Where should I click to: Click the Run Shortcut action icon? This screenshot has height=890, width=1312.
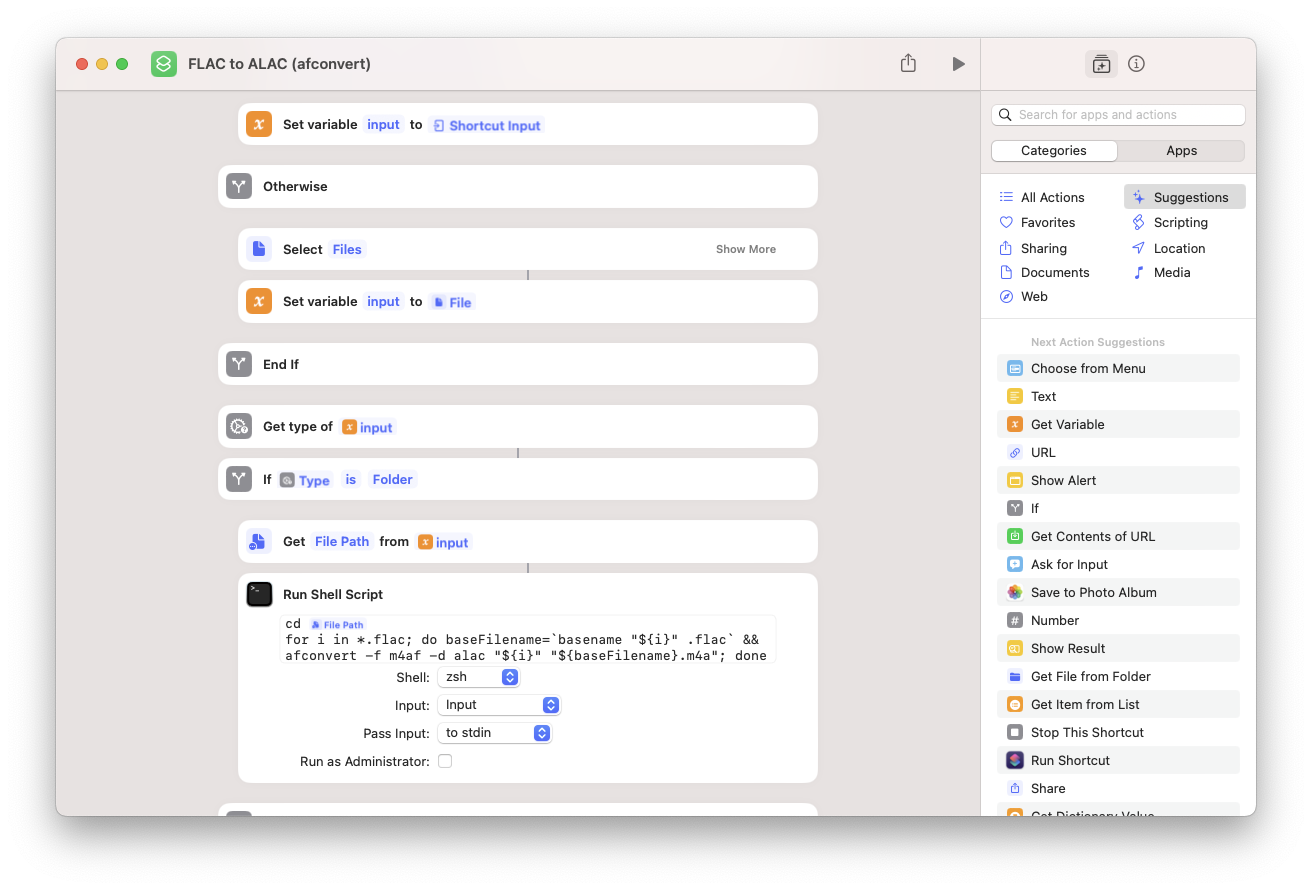(x=1015, y=760)
